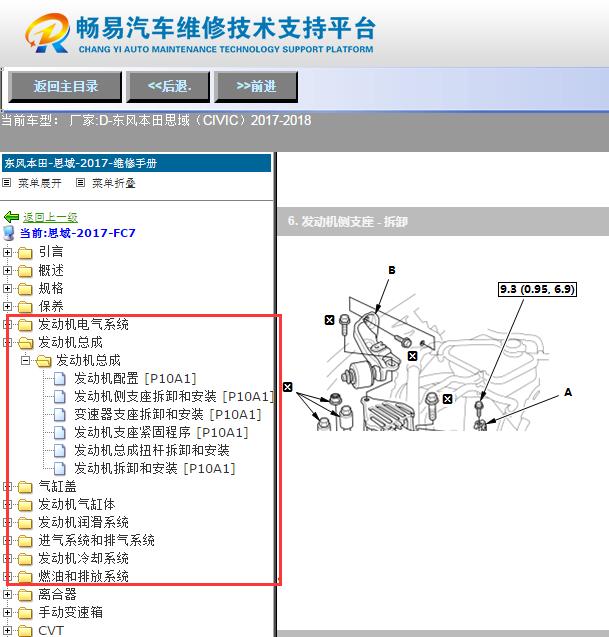Select 菜单折叠 to collapse all menus
This screenshot has height=637, width=609.
tap(113, 183)
